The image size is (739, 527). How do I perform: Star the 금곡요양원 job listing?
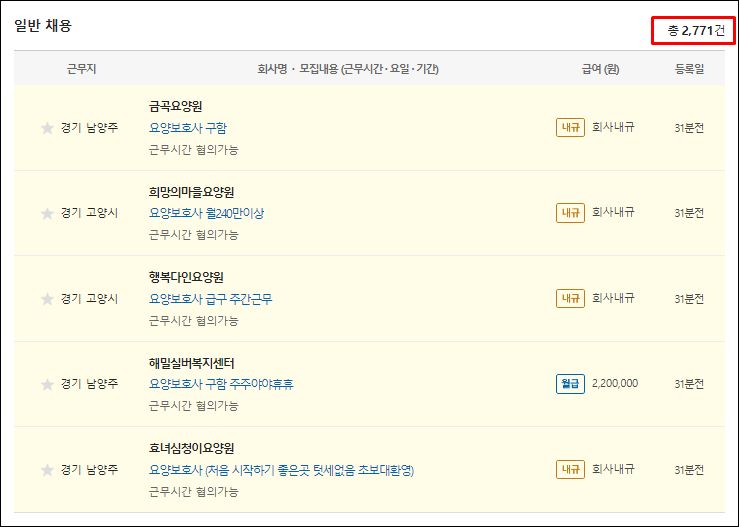[x=46, y=128]
